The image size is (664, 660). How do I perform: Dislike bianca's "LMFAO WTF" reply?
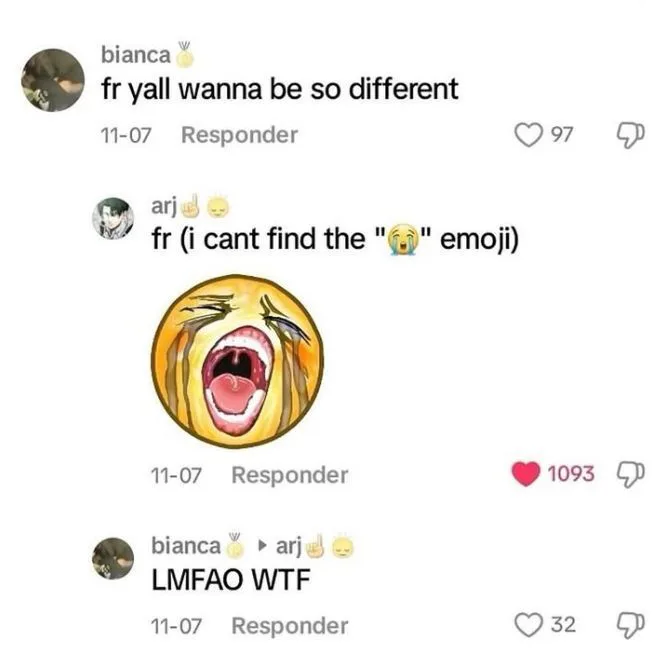[x=631, y=625]
